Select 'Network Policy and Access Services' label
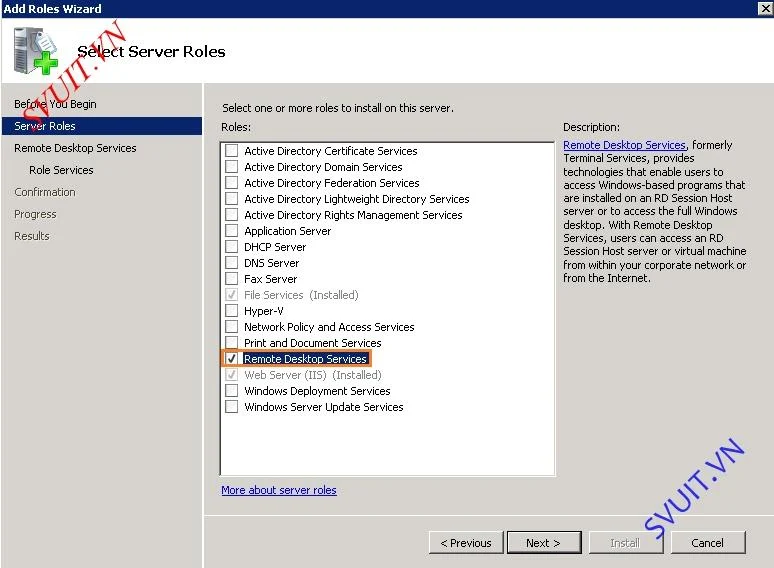 329,327
